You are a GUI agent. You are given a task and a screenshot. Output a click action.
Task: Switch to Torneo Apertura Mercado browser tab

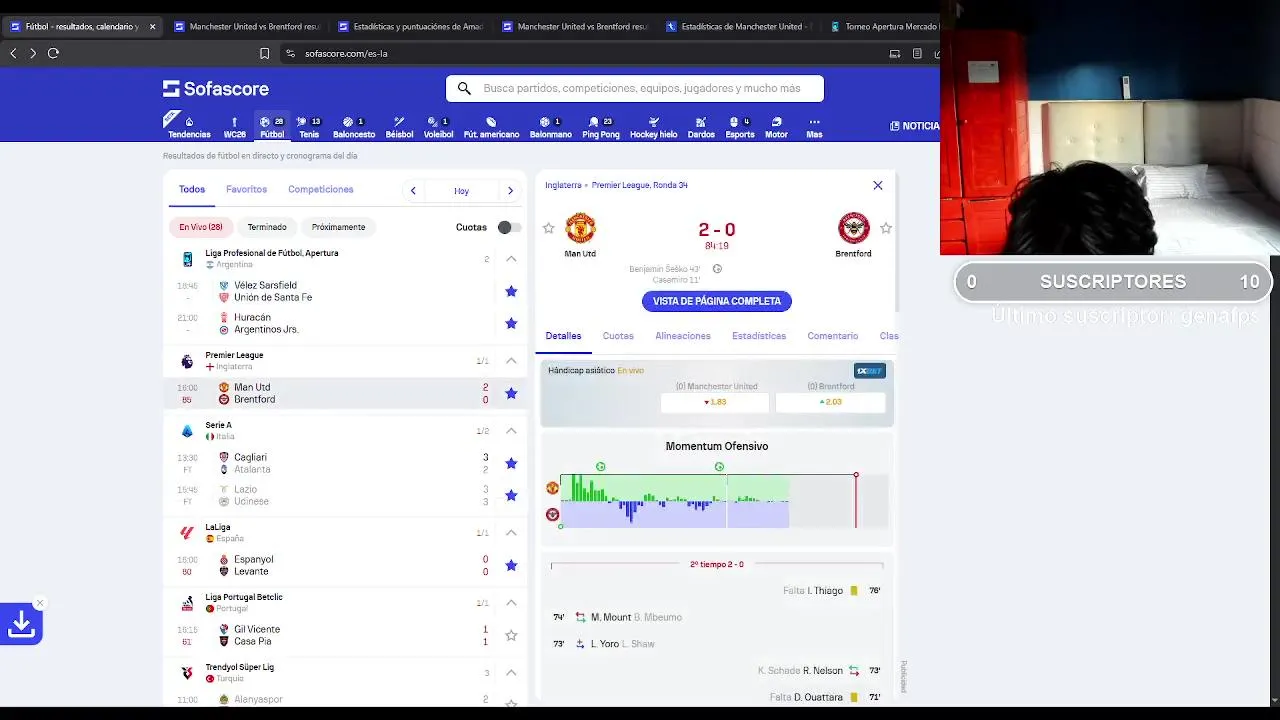[x=883, y=27]
